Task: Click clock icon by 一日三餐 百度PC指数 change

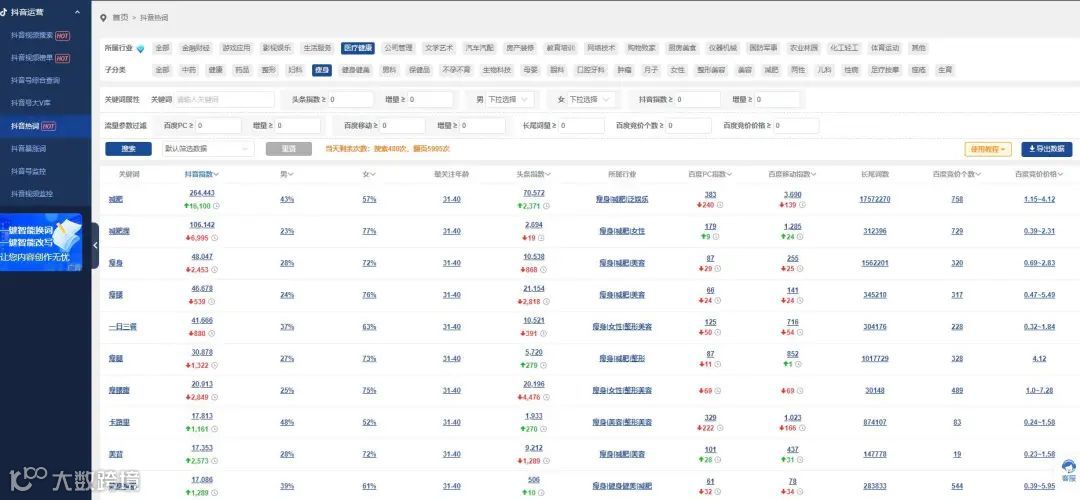Action: point(718,333)
